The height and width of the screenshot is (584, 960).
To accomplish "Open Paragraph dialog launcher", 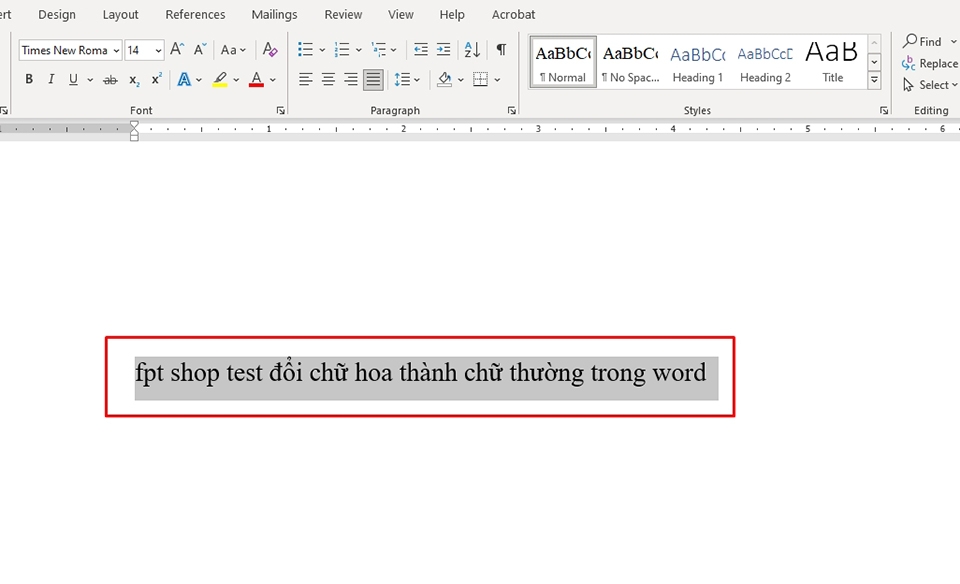I will tap(511, 111).
